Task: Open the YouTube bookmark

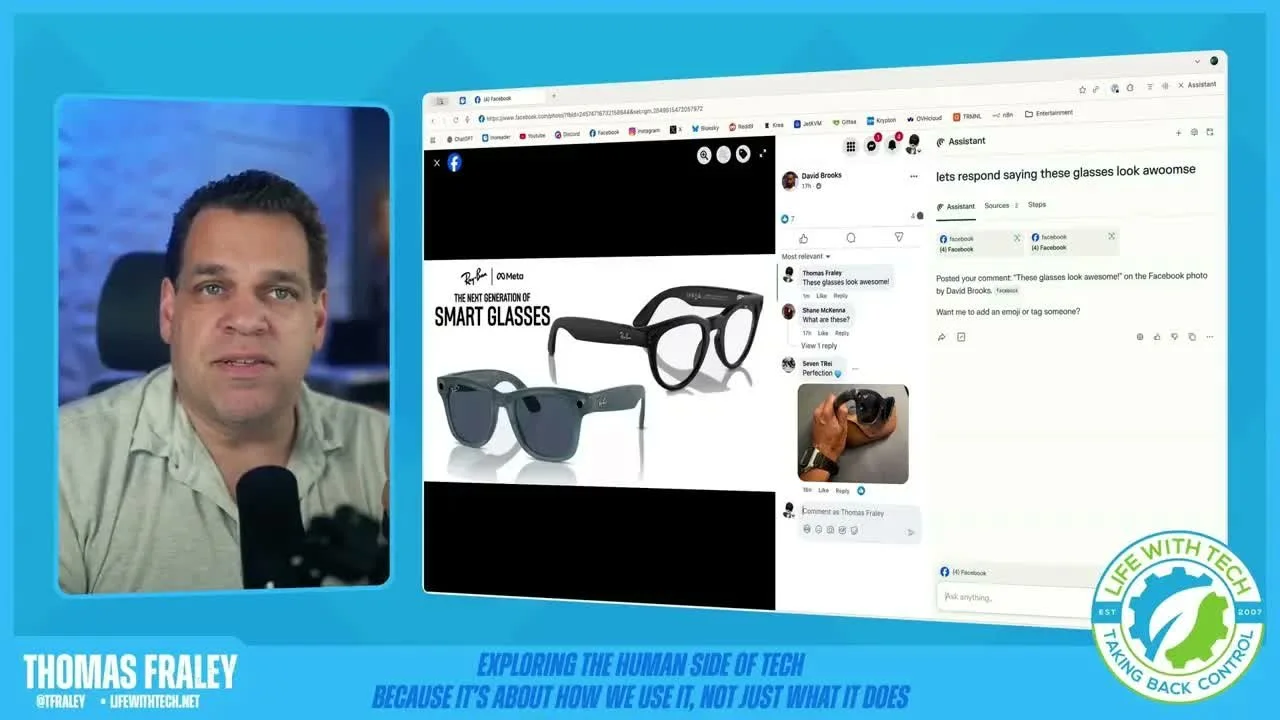Action: point(533,135)
